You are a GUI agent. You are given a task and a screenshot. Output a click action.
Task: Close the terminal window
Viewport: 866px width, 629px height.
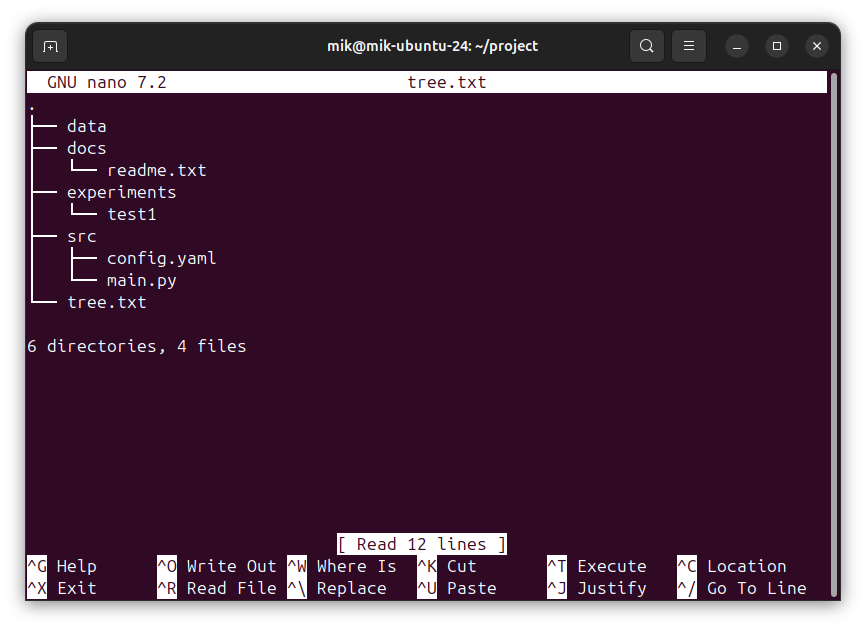817,46
